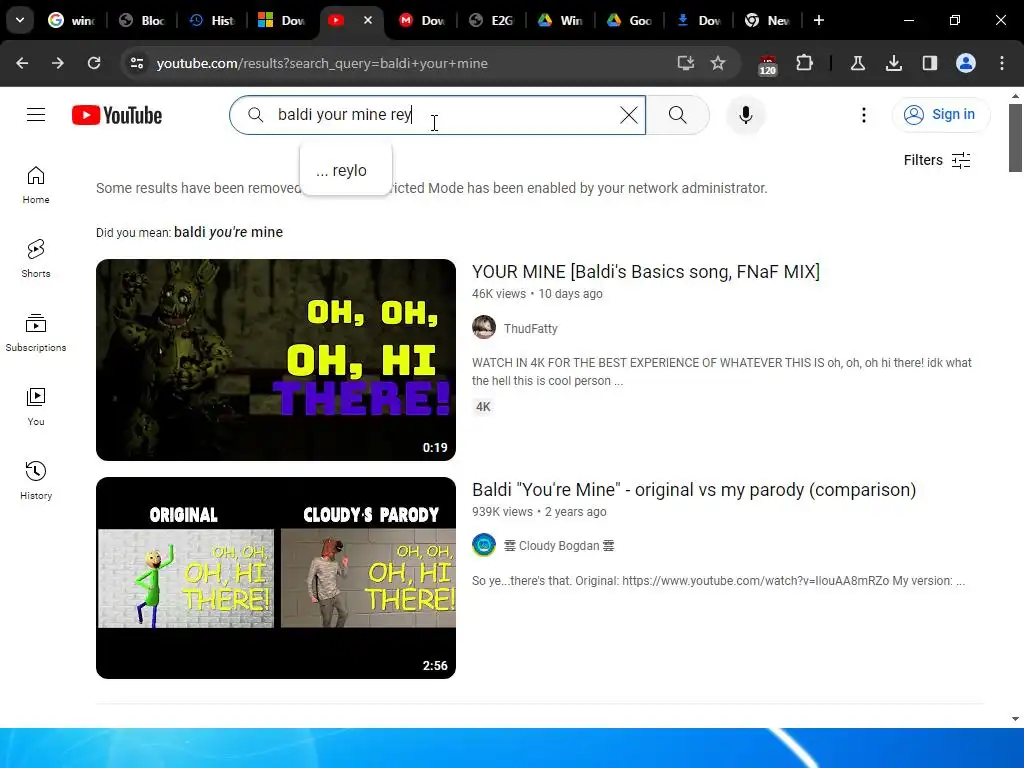Bookmark this page with star icon

pyautogui.click(x=718, y=63)
